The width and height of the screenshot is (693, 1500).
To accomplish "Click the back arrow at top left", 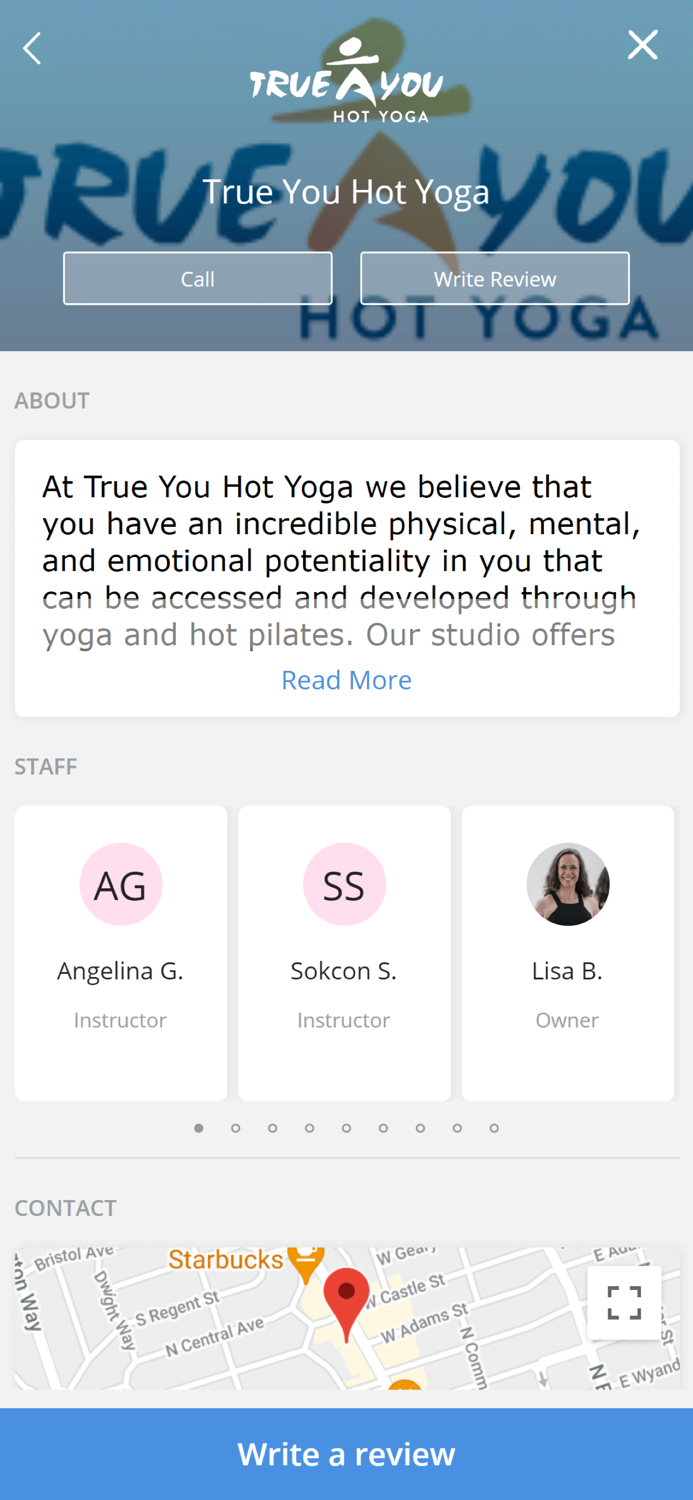I will click(31, 47).
